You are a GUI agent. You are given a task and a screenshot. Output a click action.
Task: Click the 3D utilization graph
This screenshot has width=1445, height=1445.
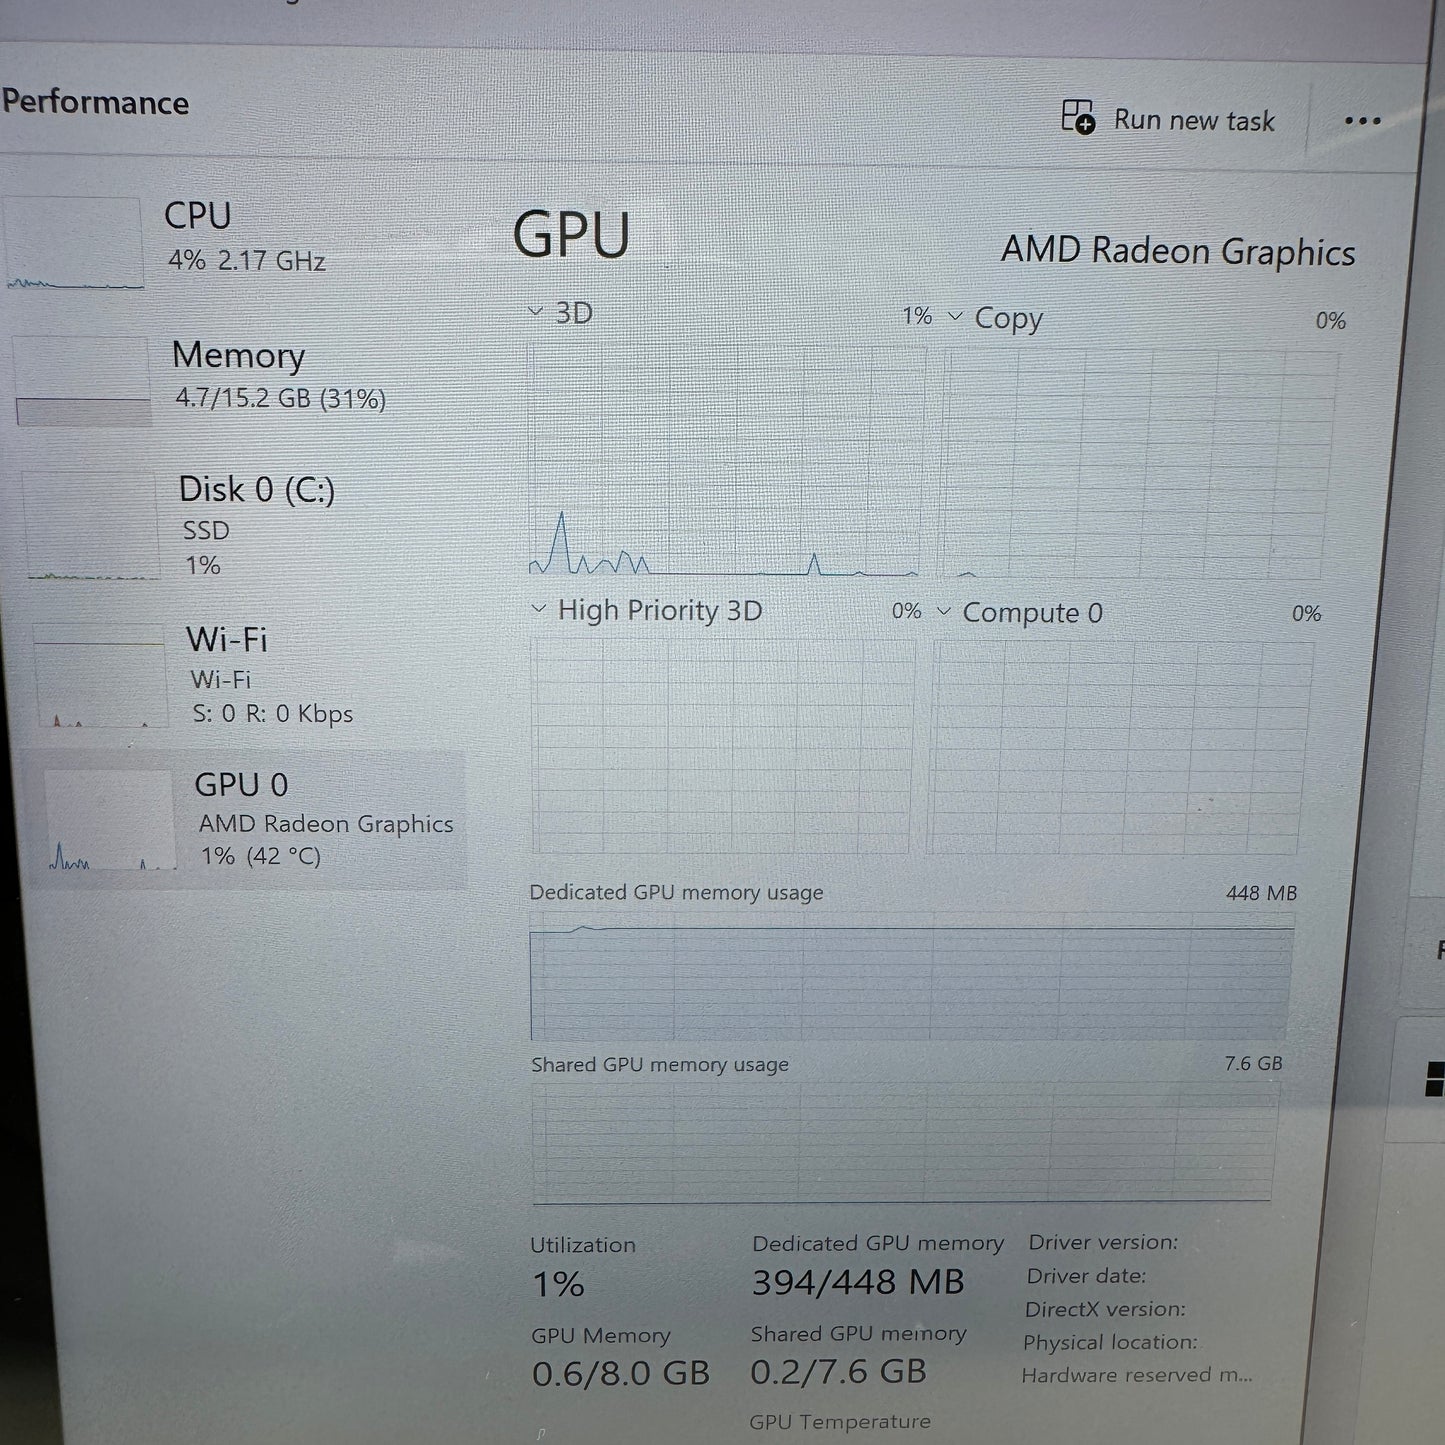(725, 461)
